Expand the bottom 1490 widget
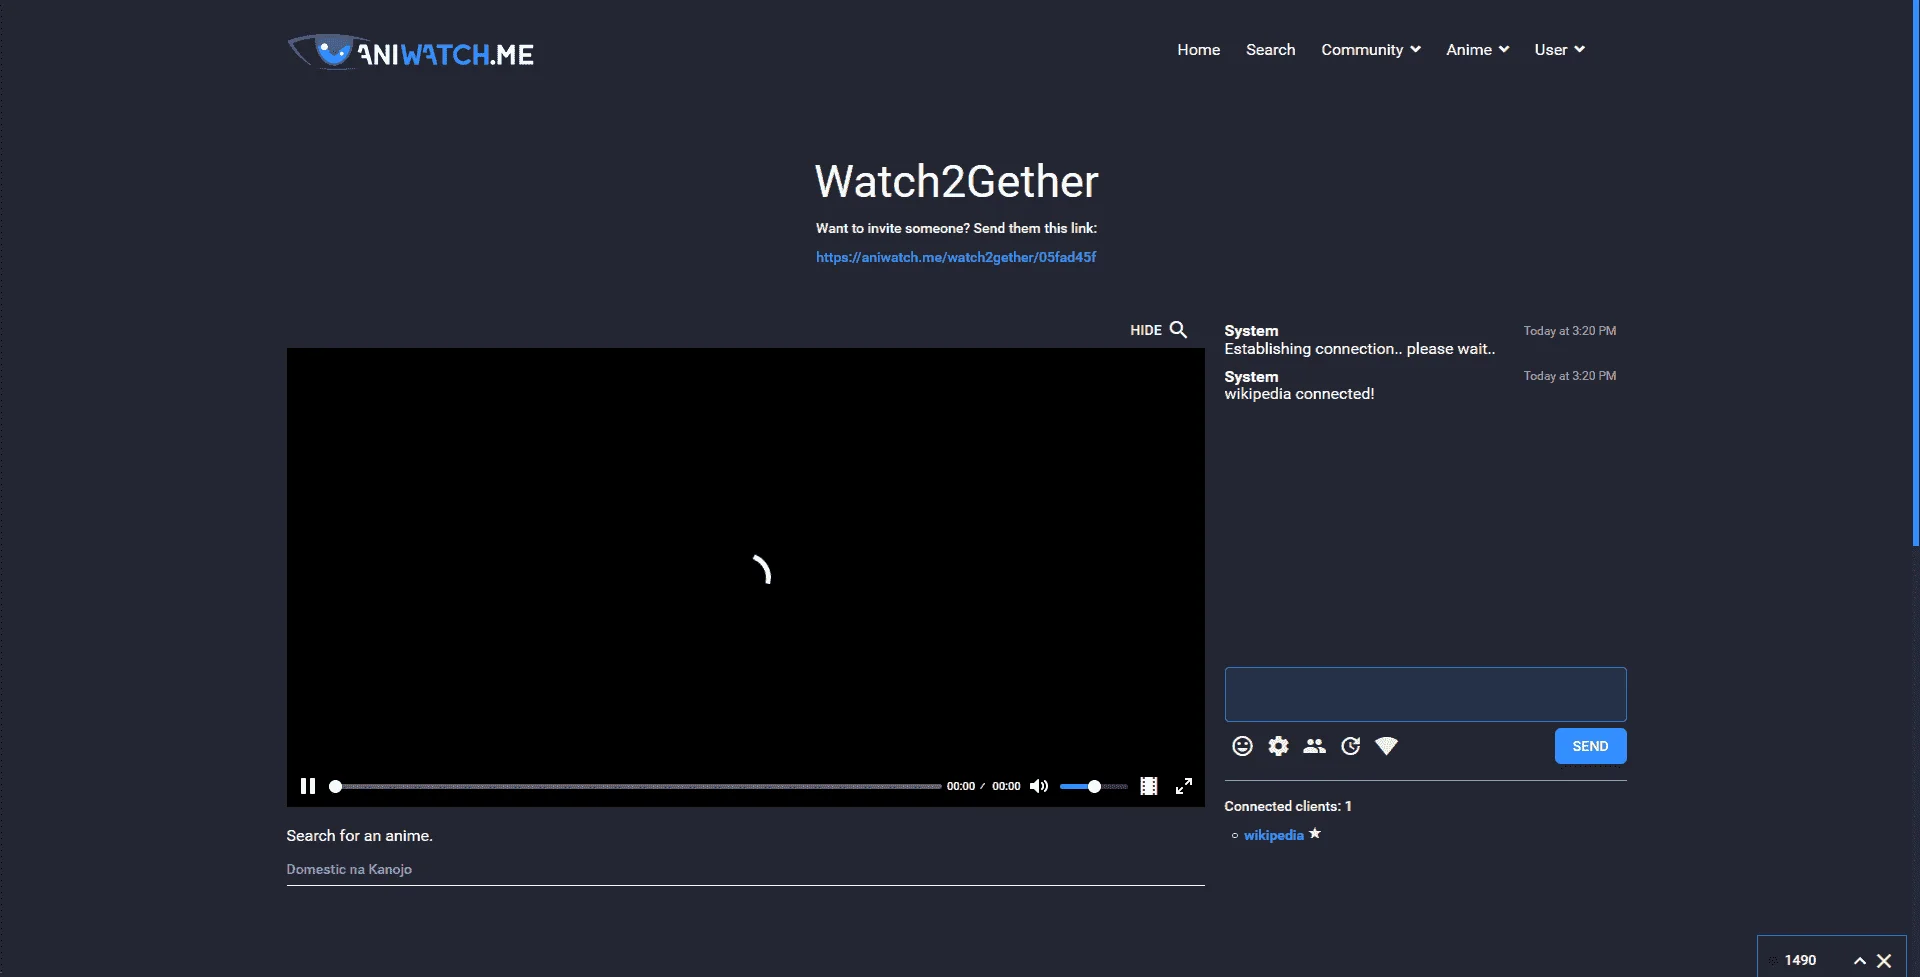Viewport: 1920px width, 977px height. [x=1859, y=960]
